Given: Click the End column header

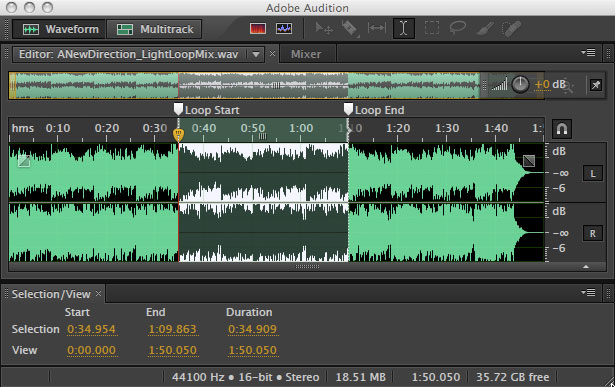Looking at the screenshot, I should (x=156, y=312).
